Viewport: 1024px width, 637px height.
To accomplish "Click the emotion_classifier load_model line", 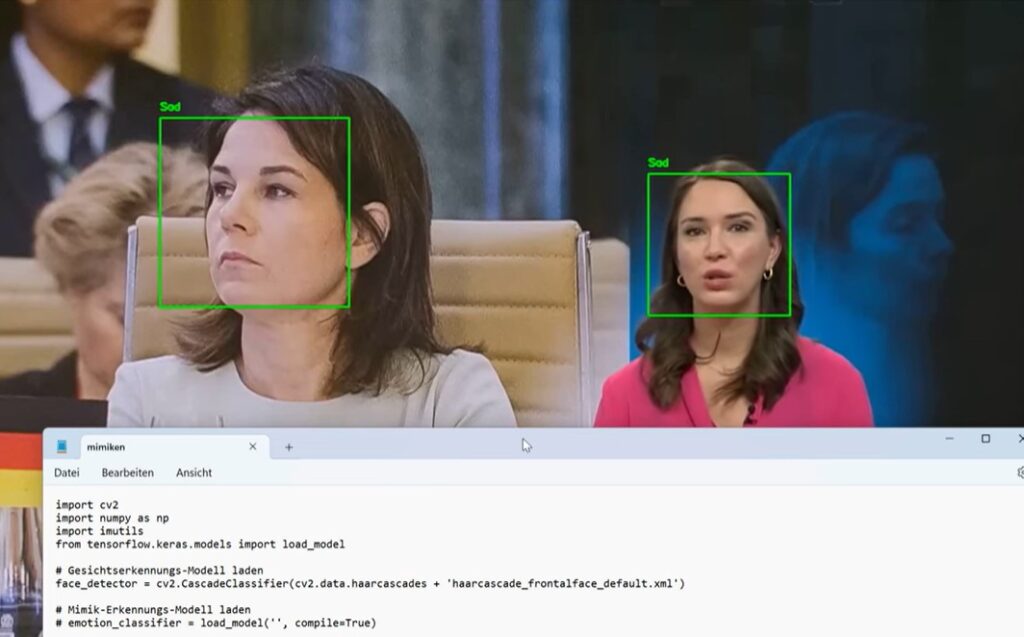I will tap(215, 623).
